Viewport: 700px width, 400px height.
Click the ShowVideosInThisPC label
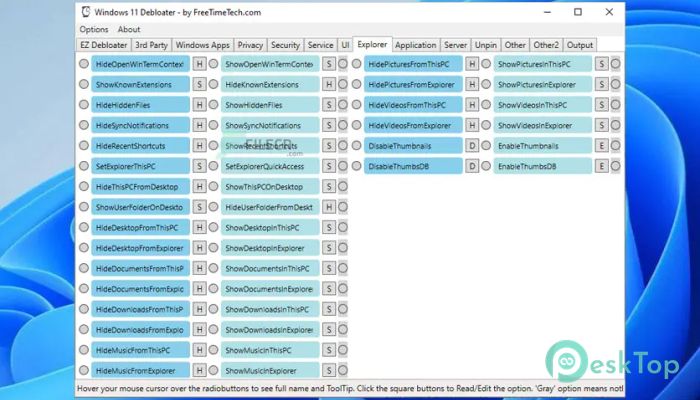[543, 105]
